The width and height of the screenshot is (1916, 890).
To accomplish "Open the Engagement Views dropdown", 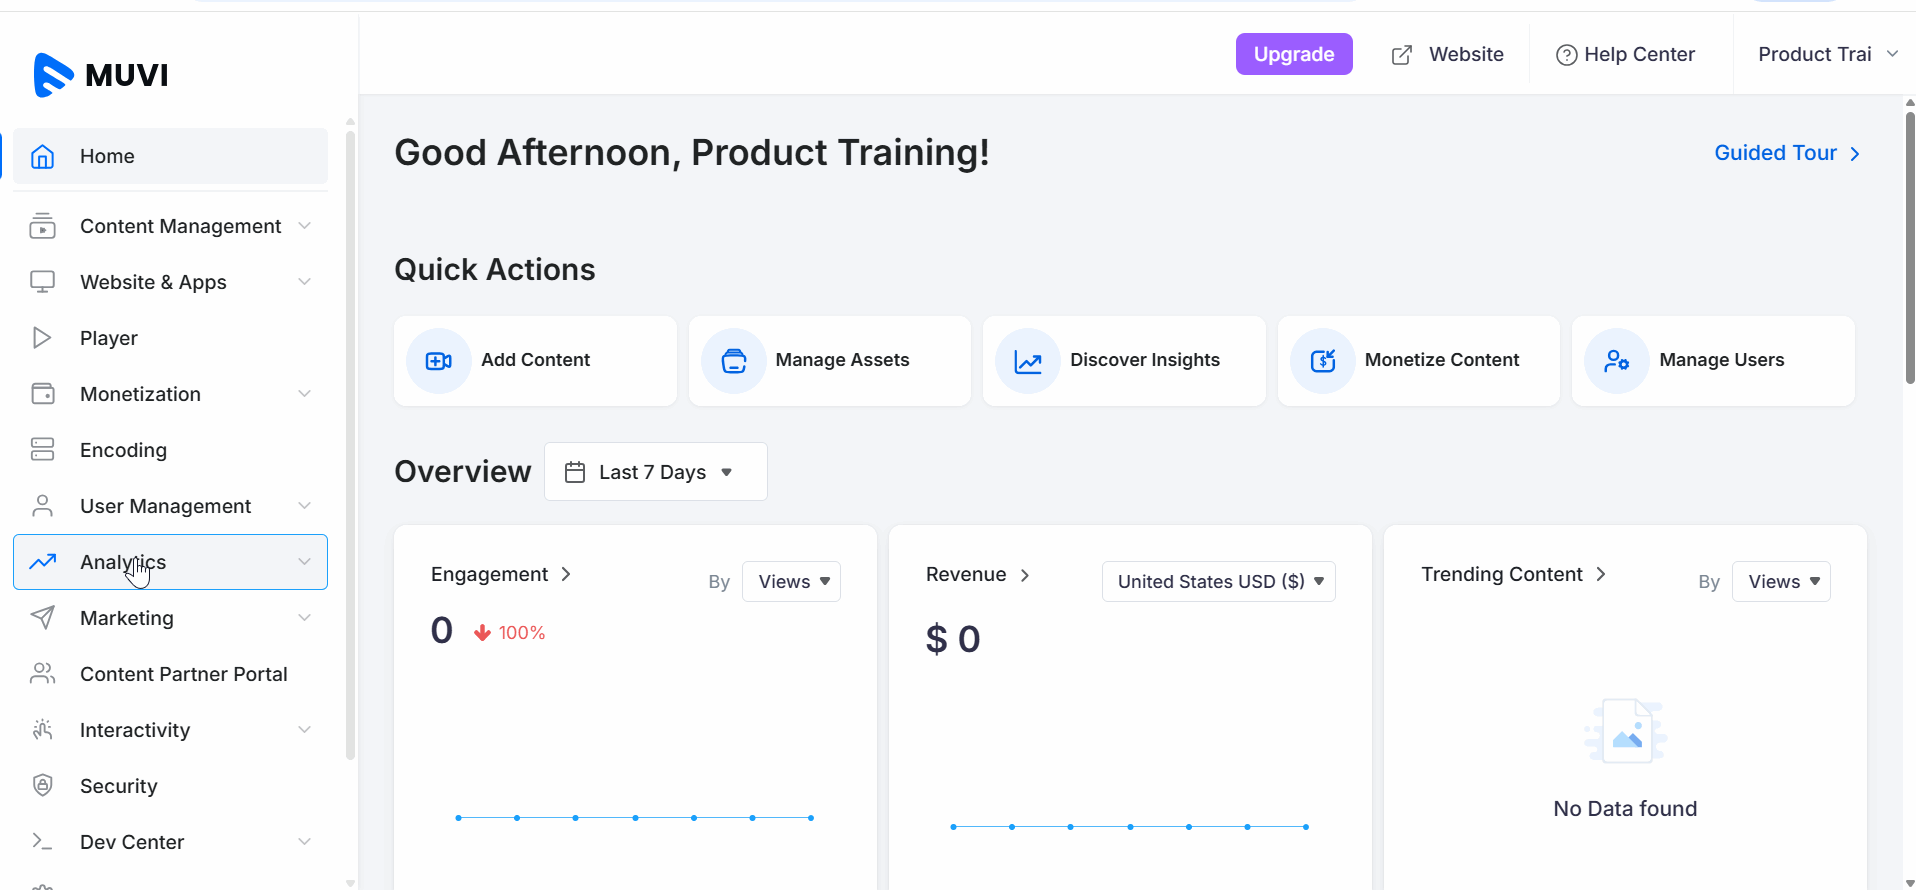I will click(x=791, y=582).
